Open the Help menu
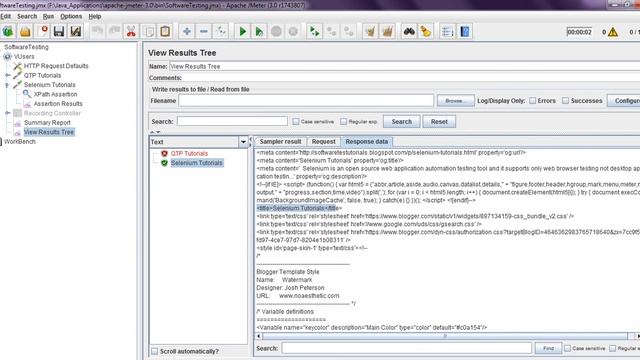Image resolution: width=640 pixels, height=360 pixels. click(95, 16)
